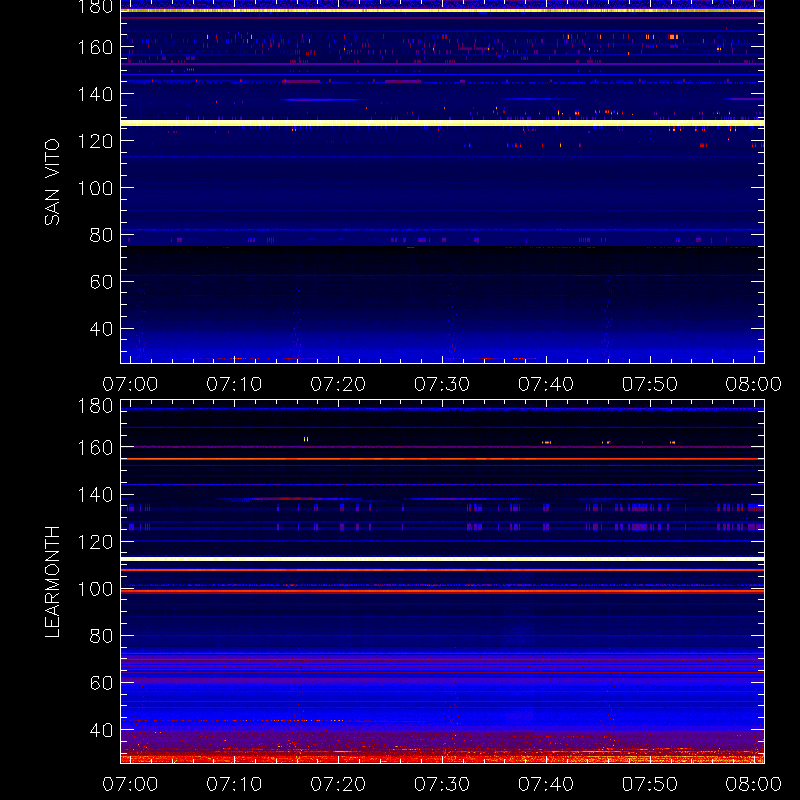Screen dimensions: 800x800
Task: Select the 07:30 tick label under San Vito plot
Action: 442,384
